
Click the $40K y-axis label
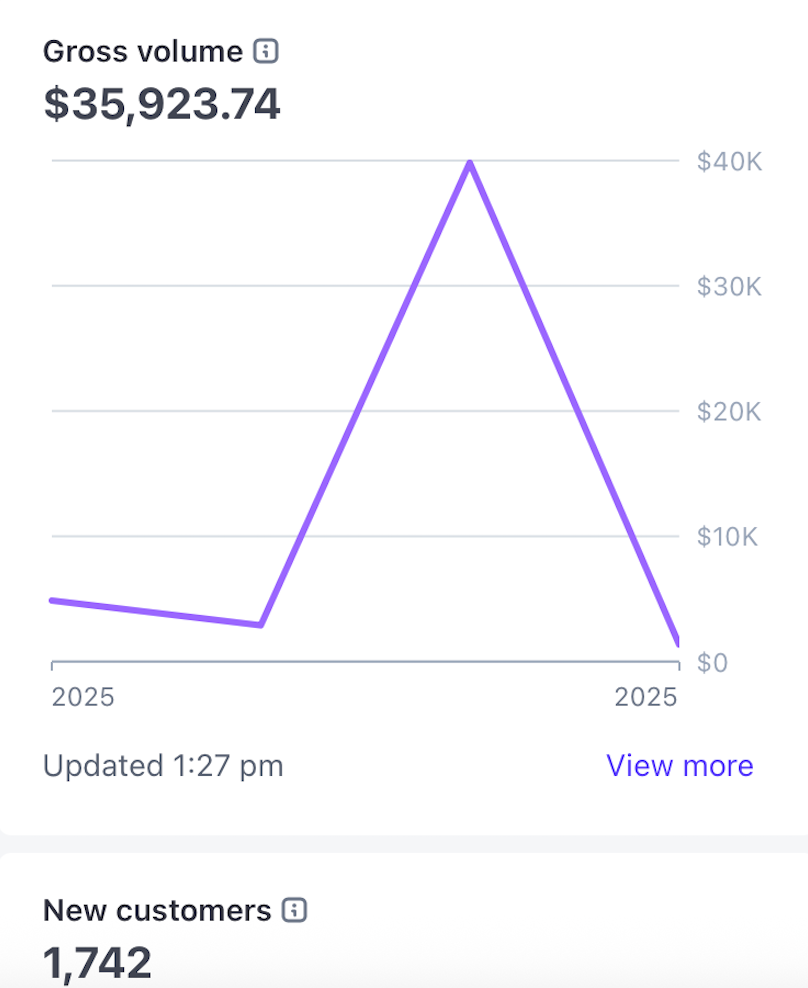click(x=729, y=161)
